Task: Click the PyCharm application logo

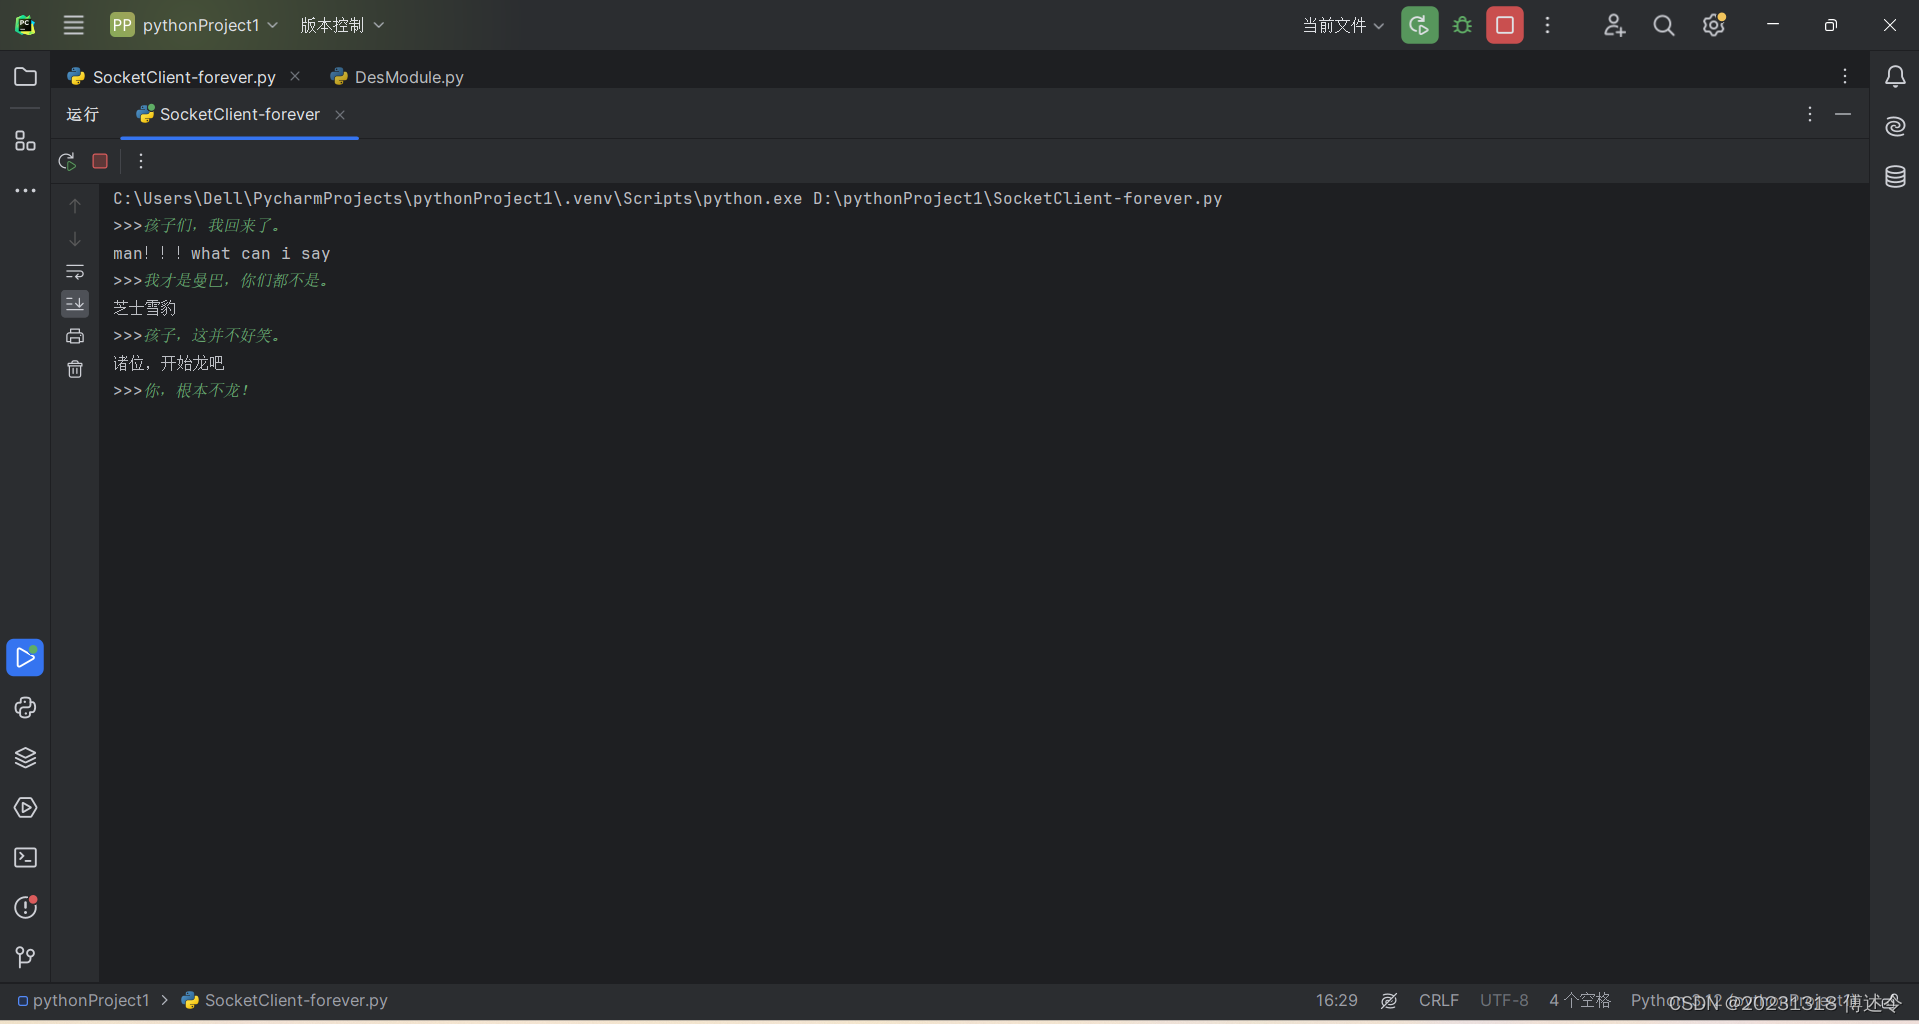Action: (25, 25)
